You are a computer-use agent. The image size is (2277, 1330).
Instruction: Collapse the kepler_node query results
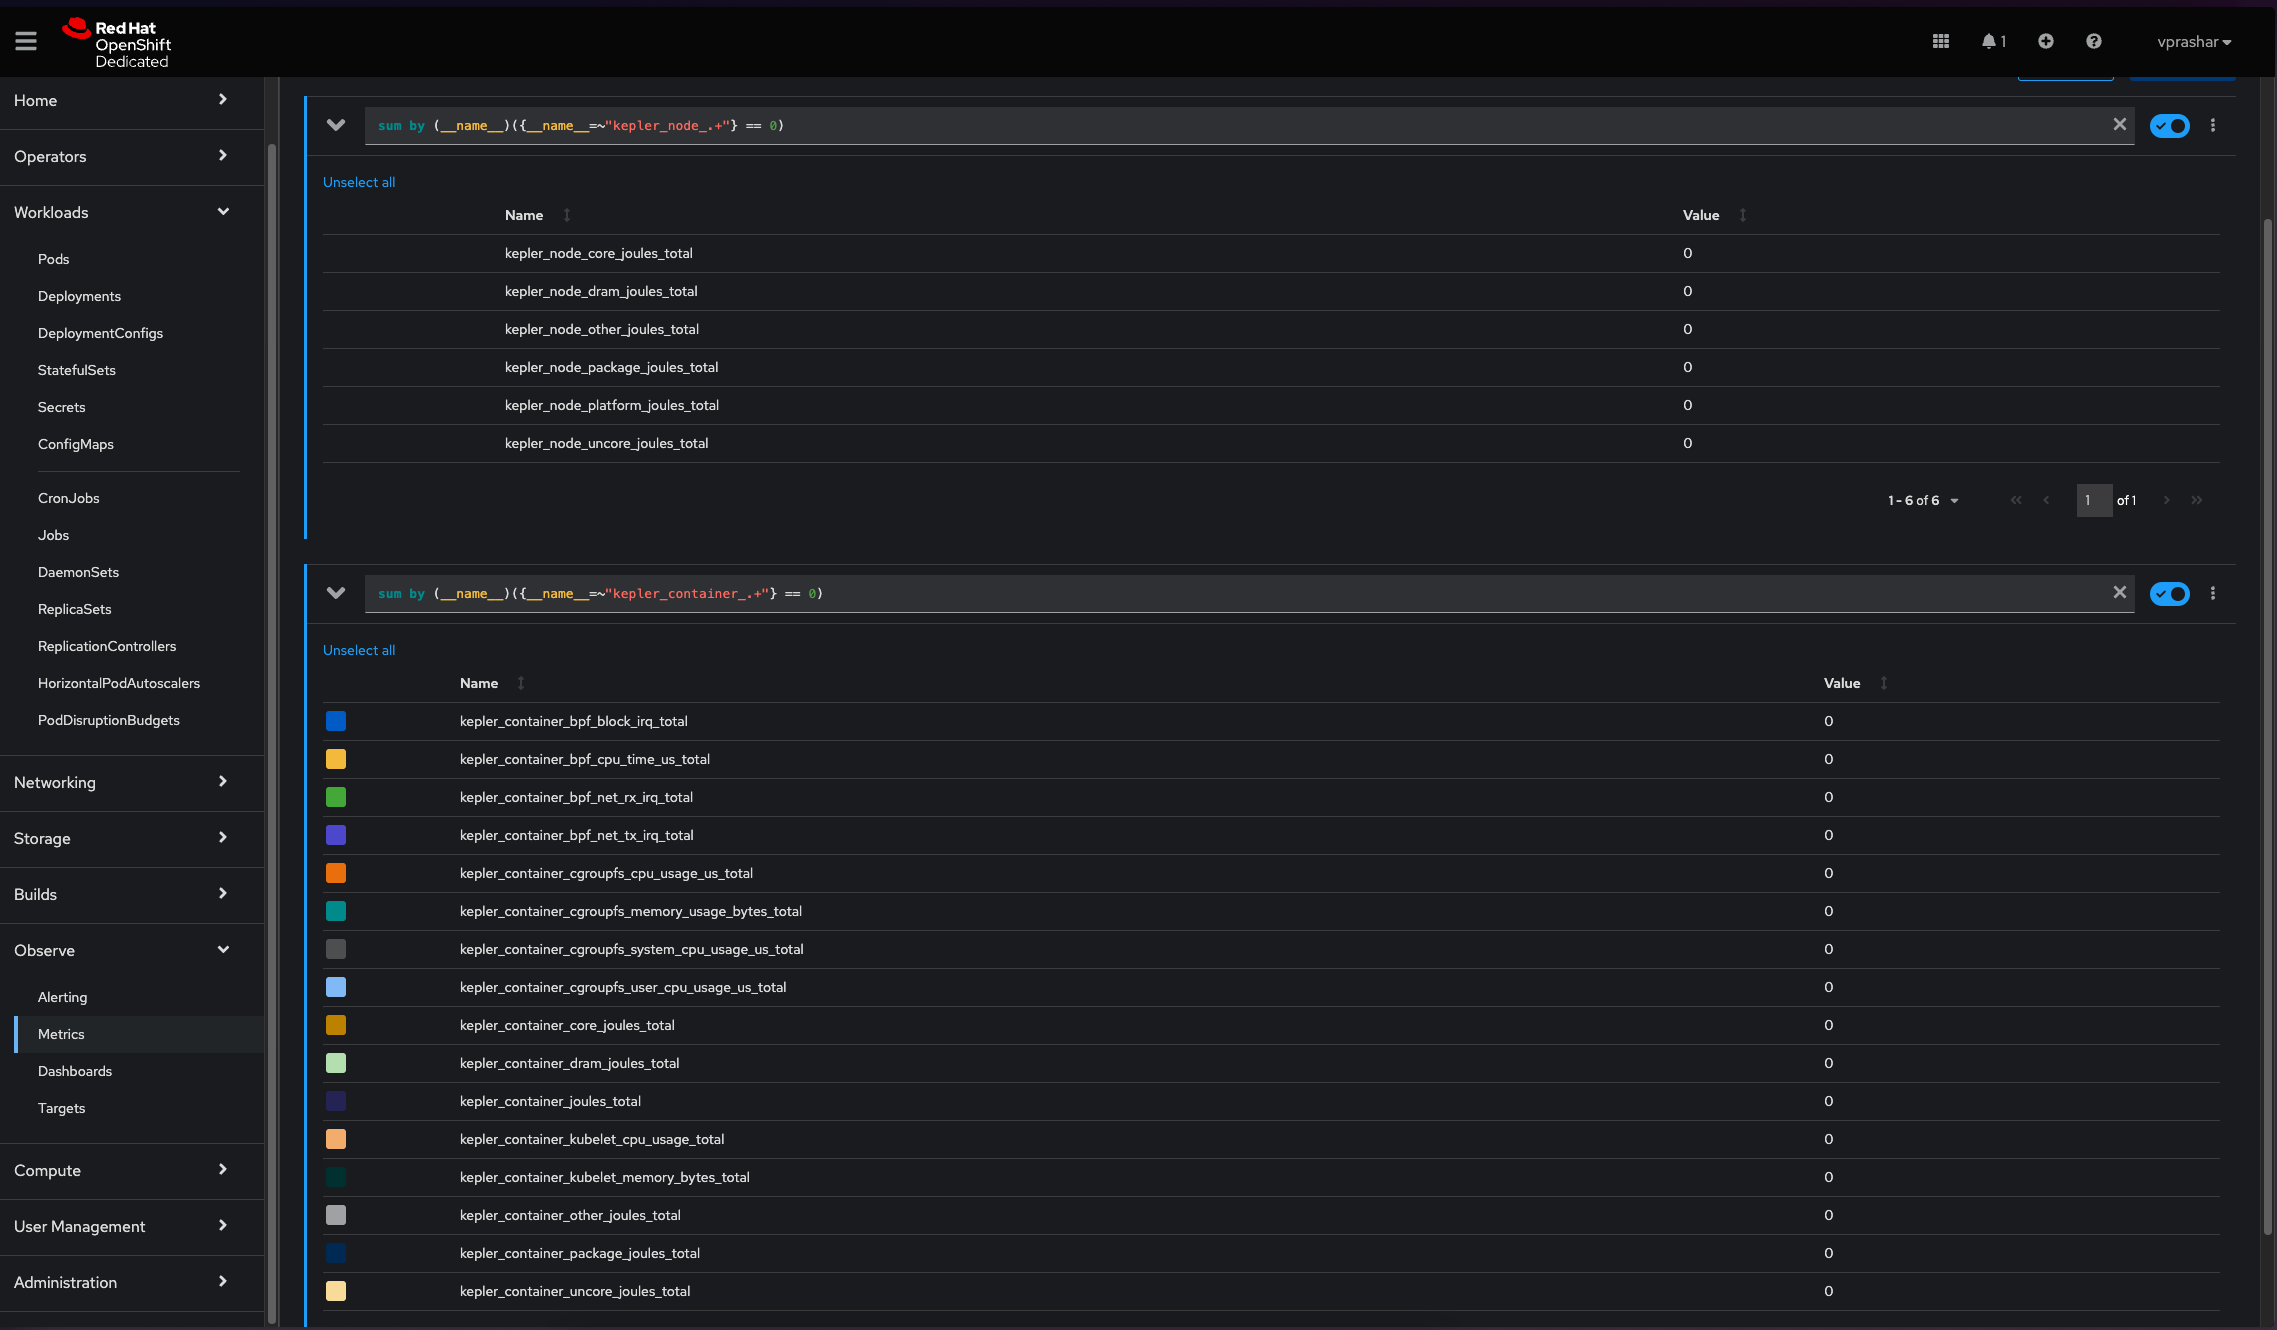pos(336,125)
